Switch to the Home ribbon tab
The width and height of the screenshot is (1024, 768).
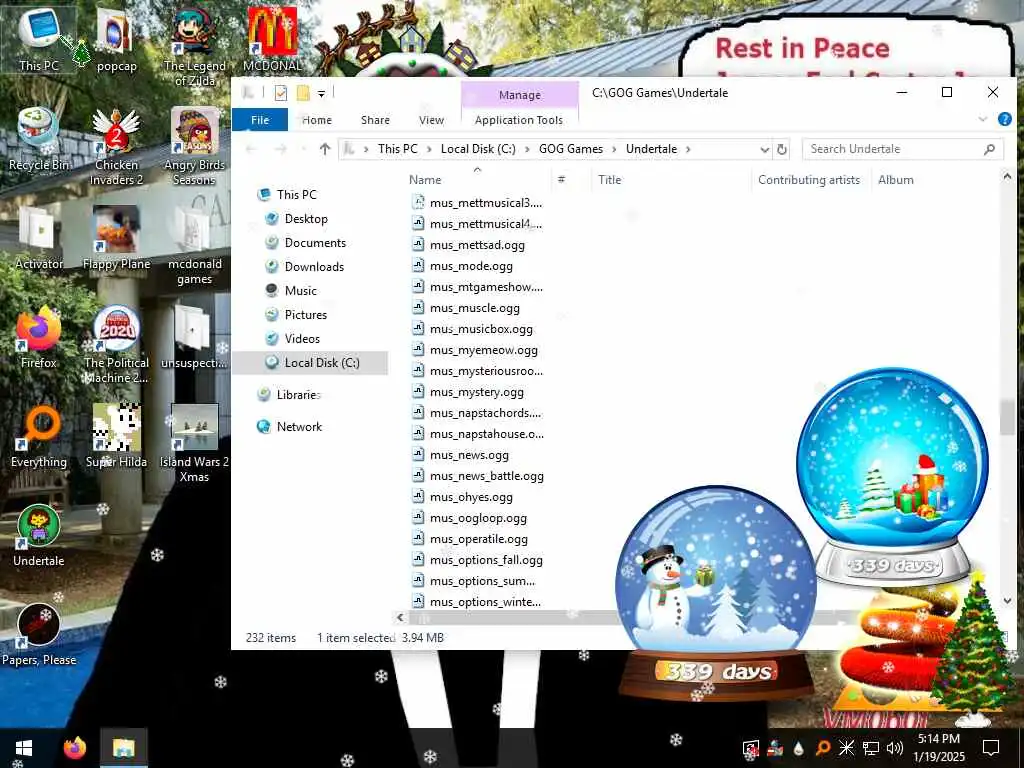317,120
